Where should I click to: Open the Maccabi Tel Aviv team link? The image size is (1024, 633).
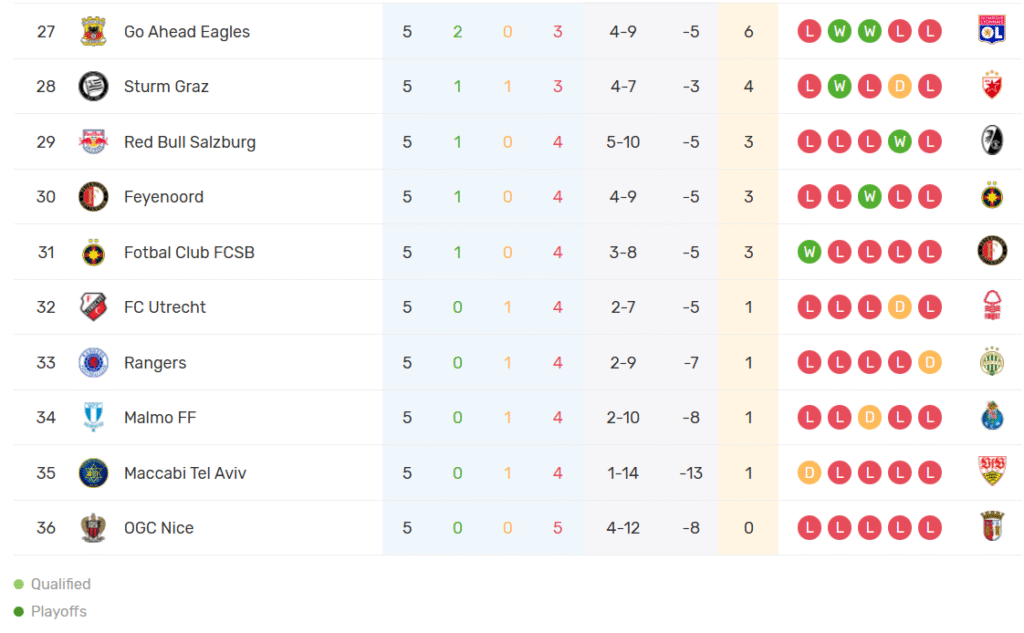click(x=184, y=473)
